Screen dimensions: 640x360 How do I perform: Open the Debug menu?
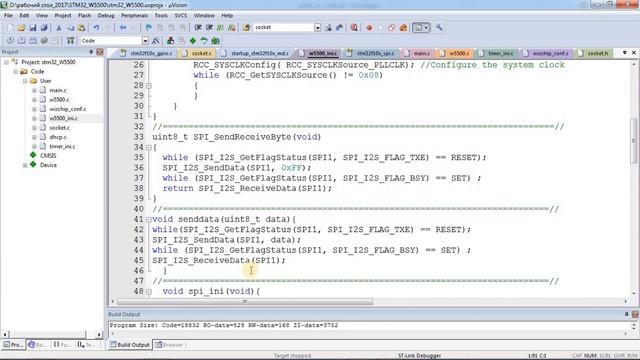coord(106,16)
